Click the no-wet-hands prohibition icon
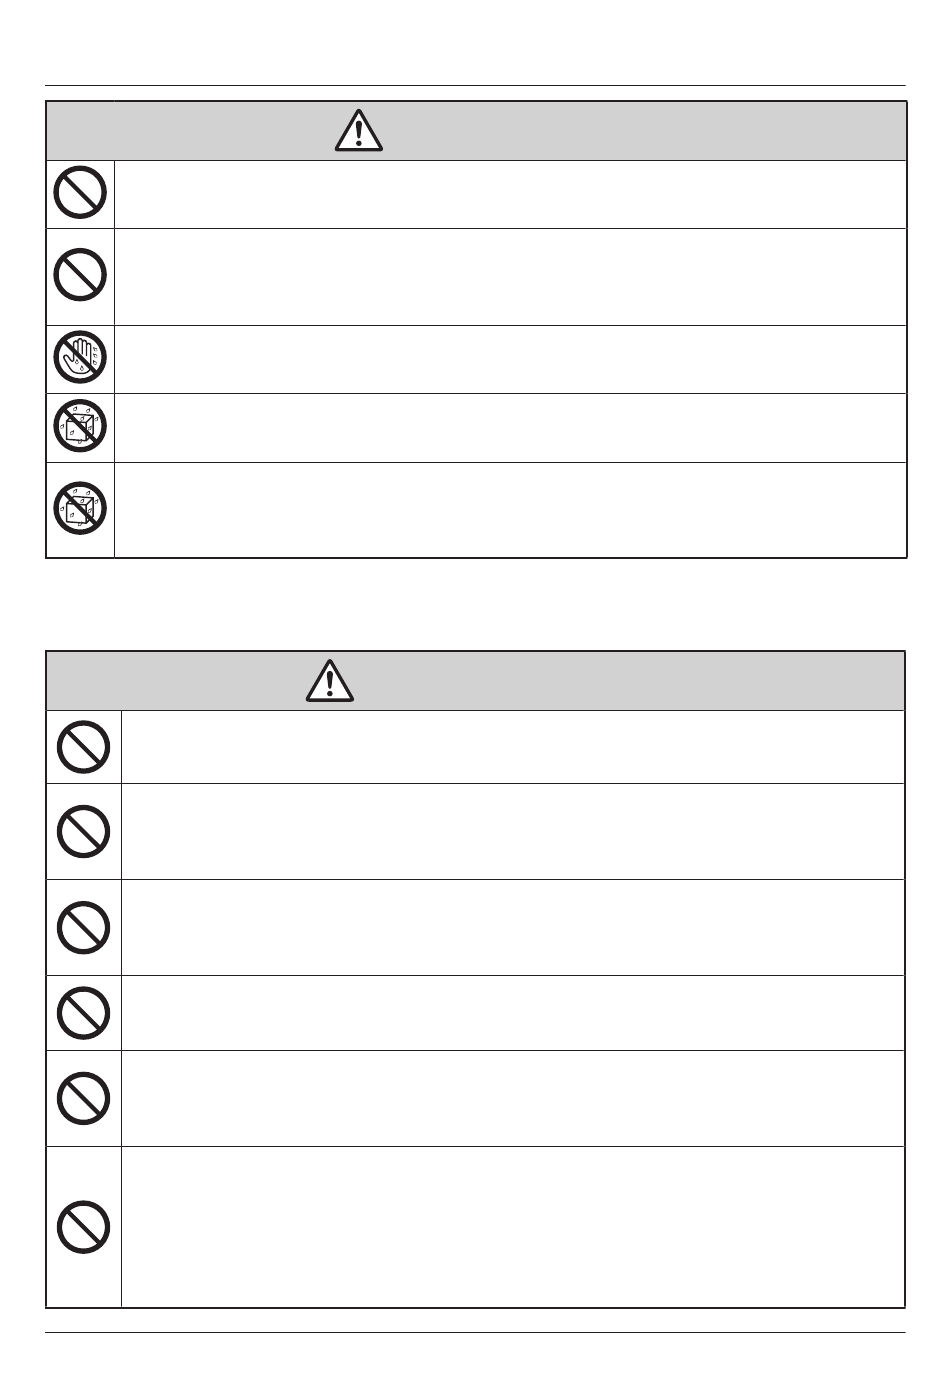Screen dimensions: 950x1374 (x=81, y=359)
